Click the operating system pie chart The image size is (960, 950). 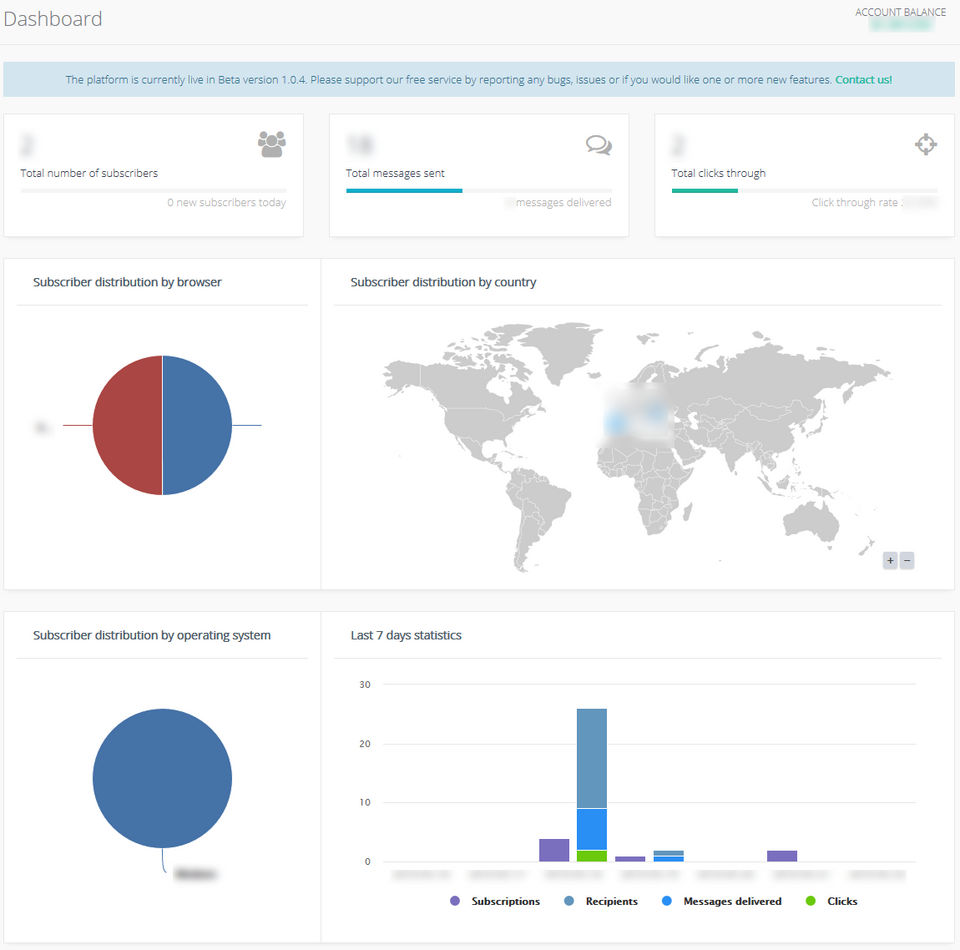pyautogui.click(x=162, y=779)
